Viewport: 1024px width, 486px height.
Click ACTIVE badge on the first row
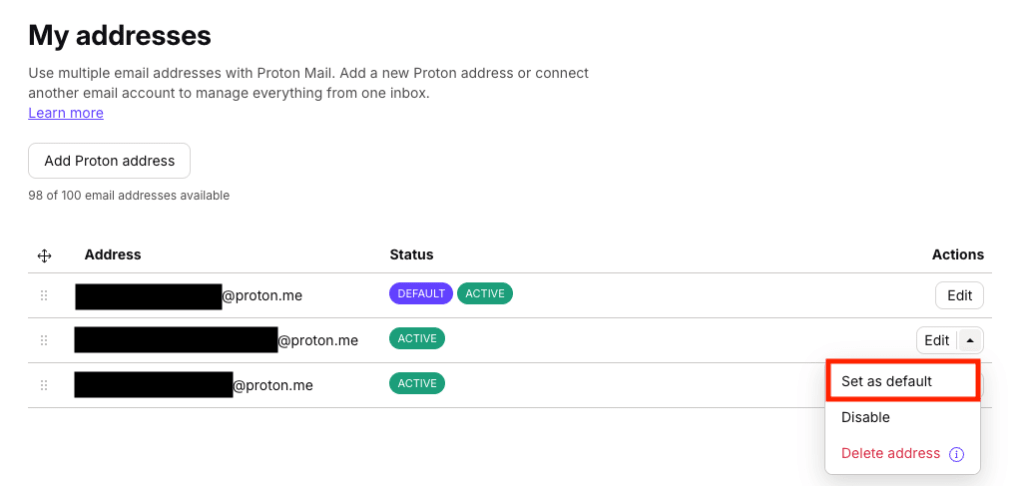485,293
